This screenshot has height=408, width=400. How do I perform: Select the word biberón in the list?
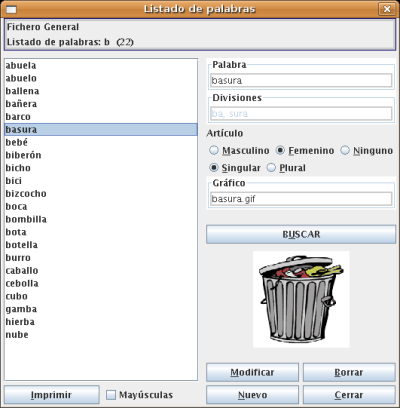pyautogui.click(x=101, y=155)
